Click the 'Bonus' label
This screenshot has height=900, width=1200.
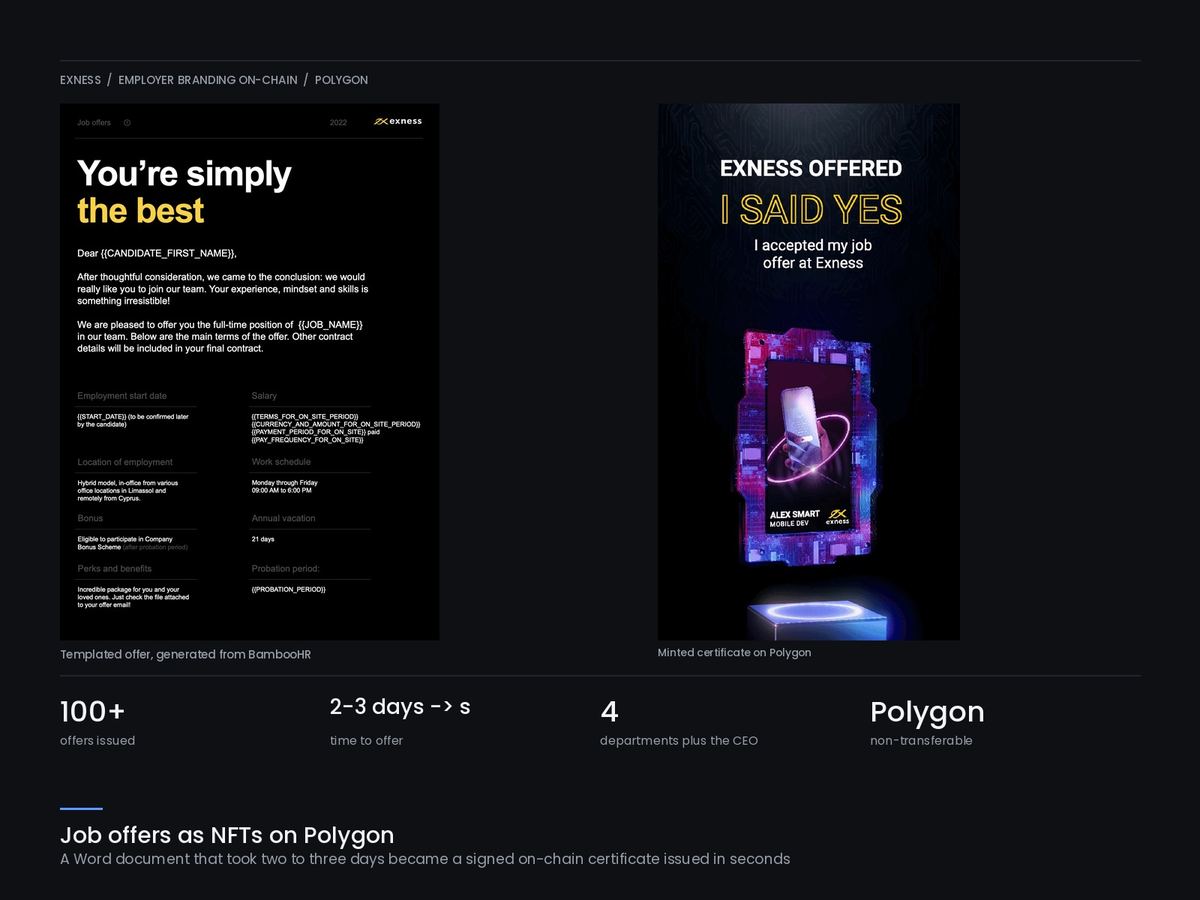point(90,518)
